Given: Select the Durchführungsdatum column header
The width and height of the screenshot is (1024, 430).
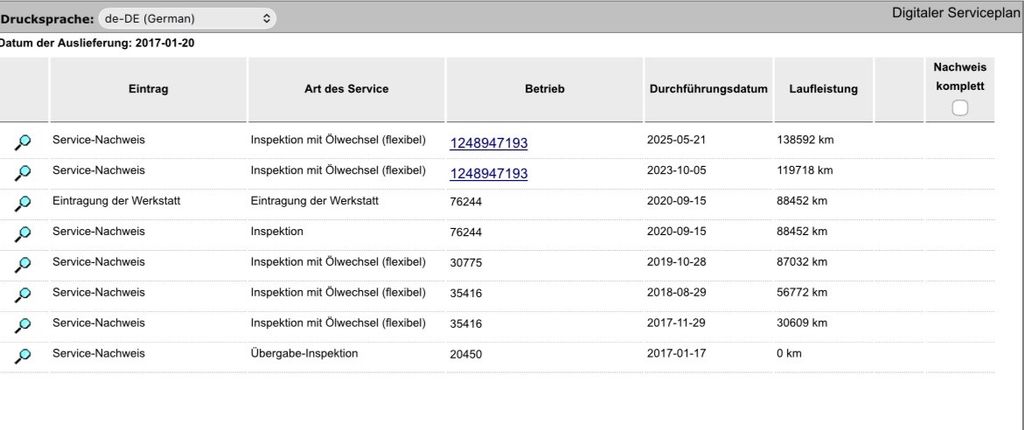Looking at the screenshot, I should pos(709,89).
